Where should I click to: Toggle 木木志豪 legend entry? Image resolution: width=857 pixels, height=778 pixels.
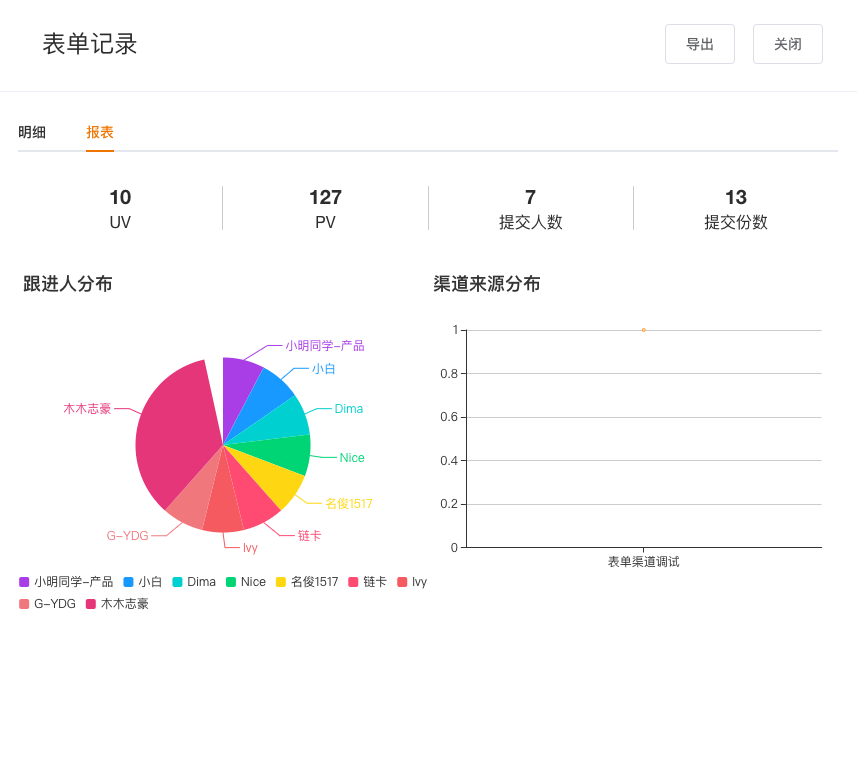(117, 604)
